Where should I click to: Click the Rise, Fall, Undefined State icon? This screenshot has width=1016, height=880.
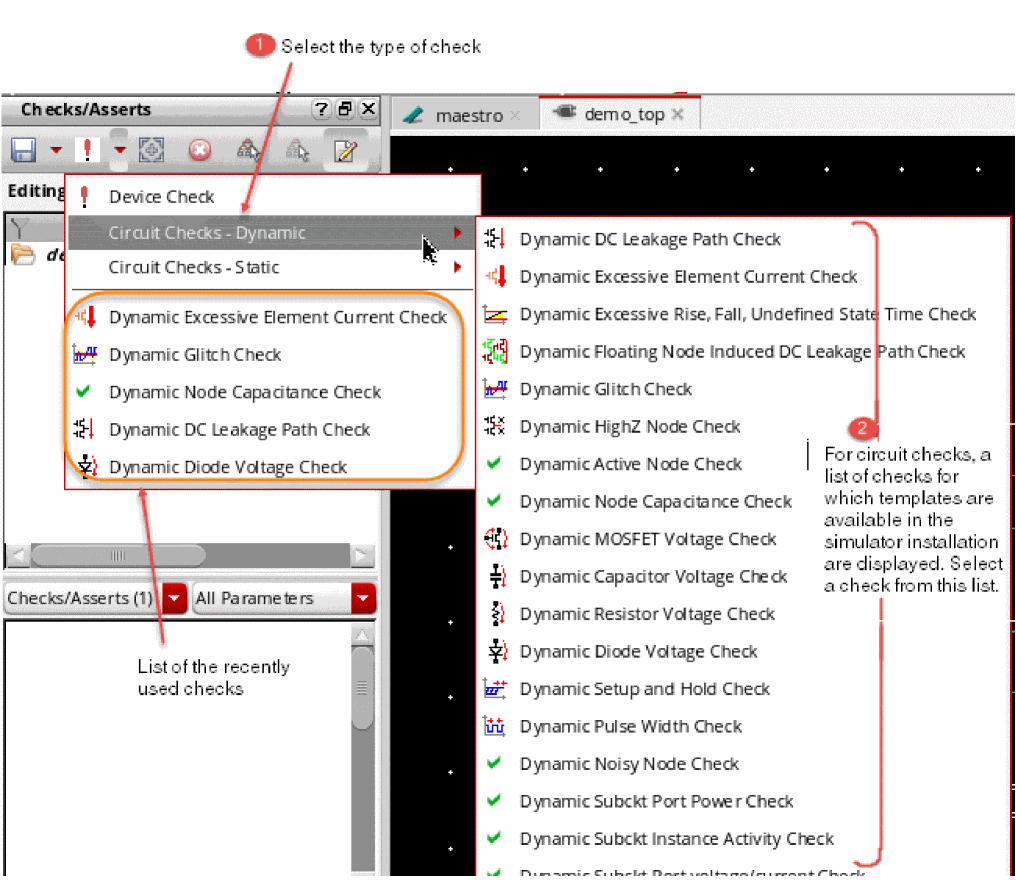tap(496, 314)
